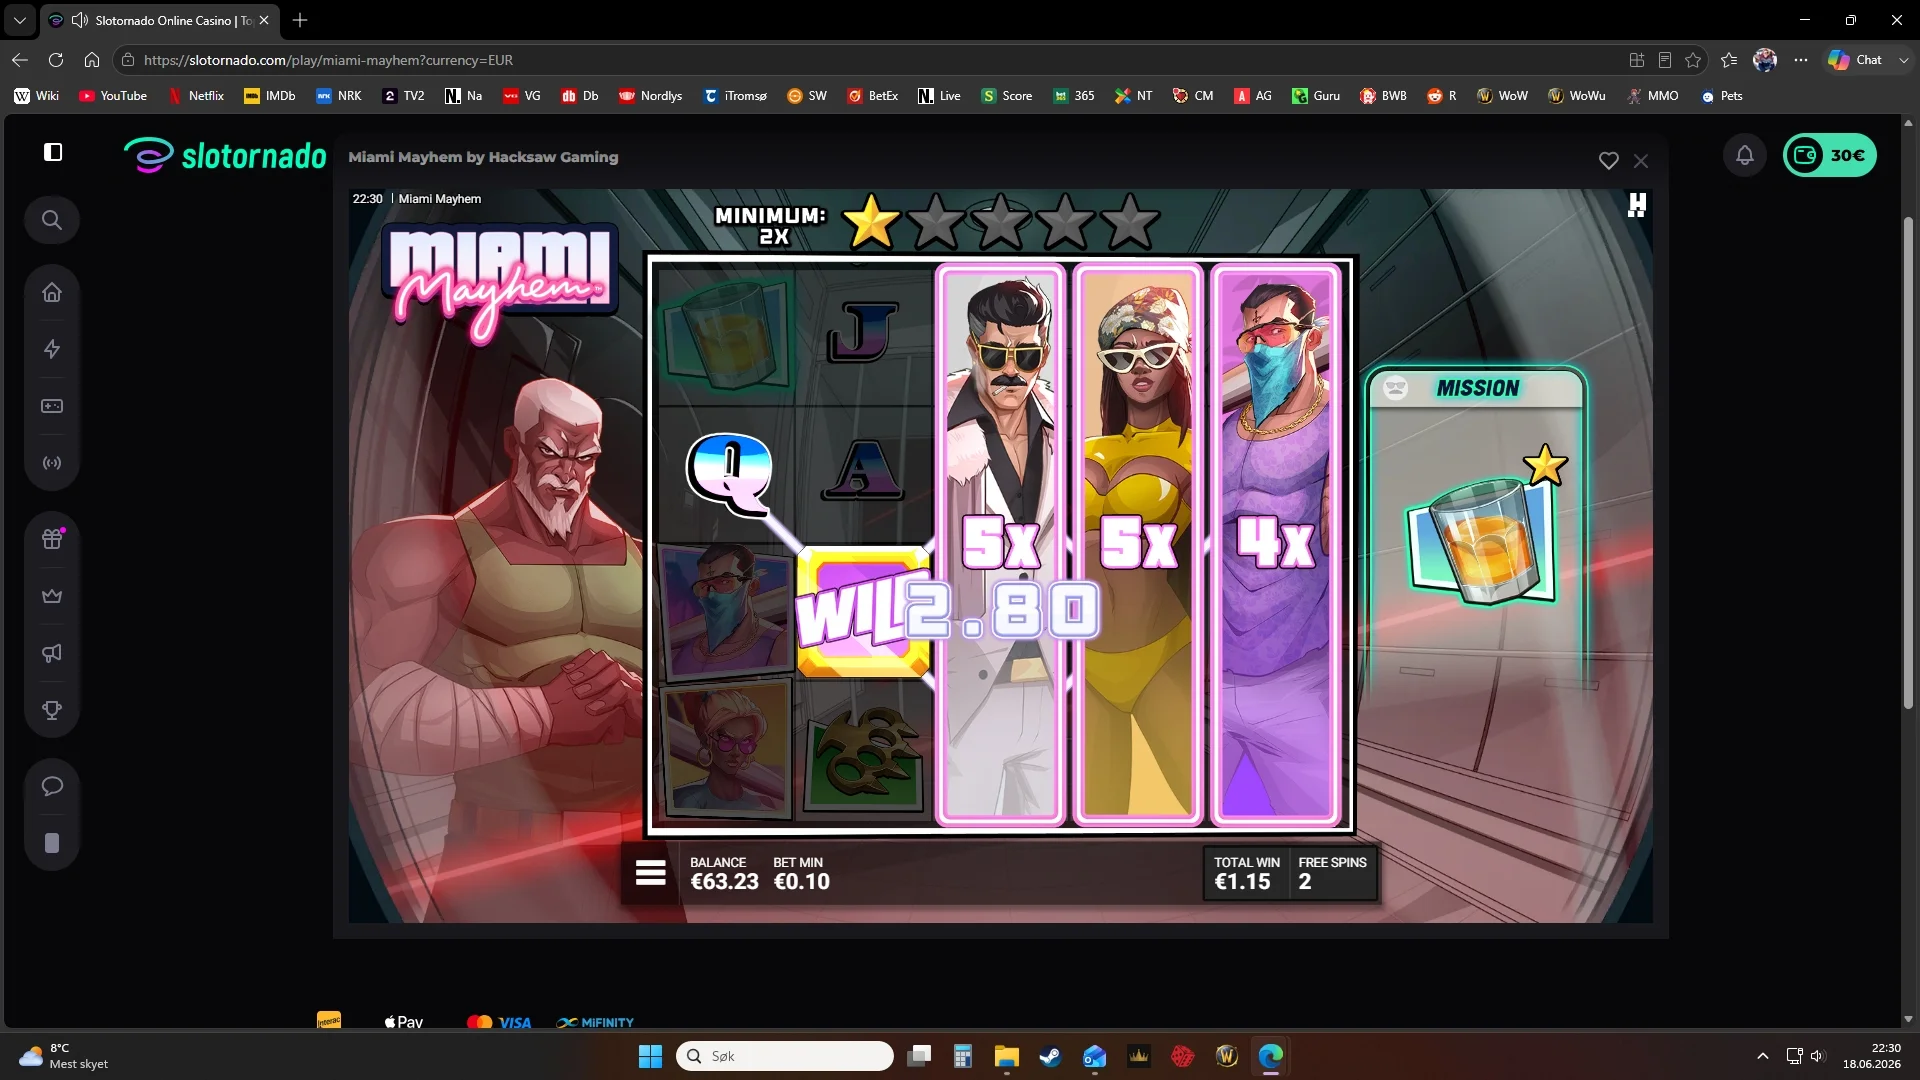This screenshot has height=1080, width=1920.
Task: Toggle the browser tab mute speaker icon
Action: point(79,20)
